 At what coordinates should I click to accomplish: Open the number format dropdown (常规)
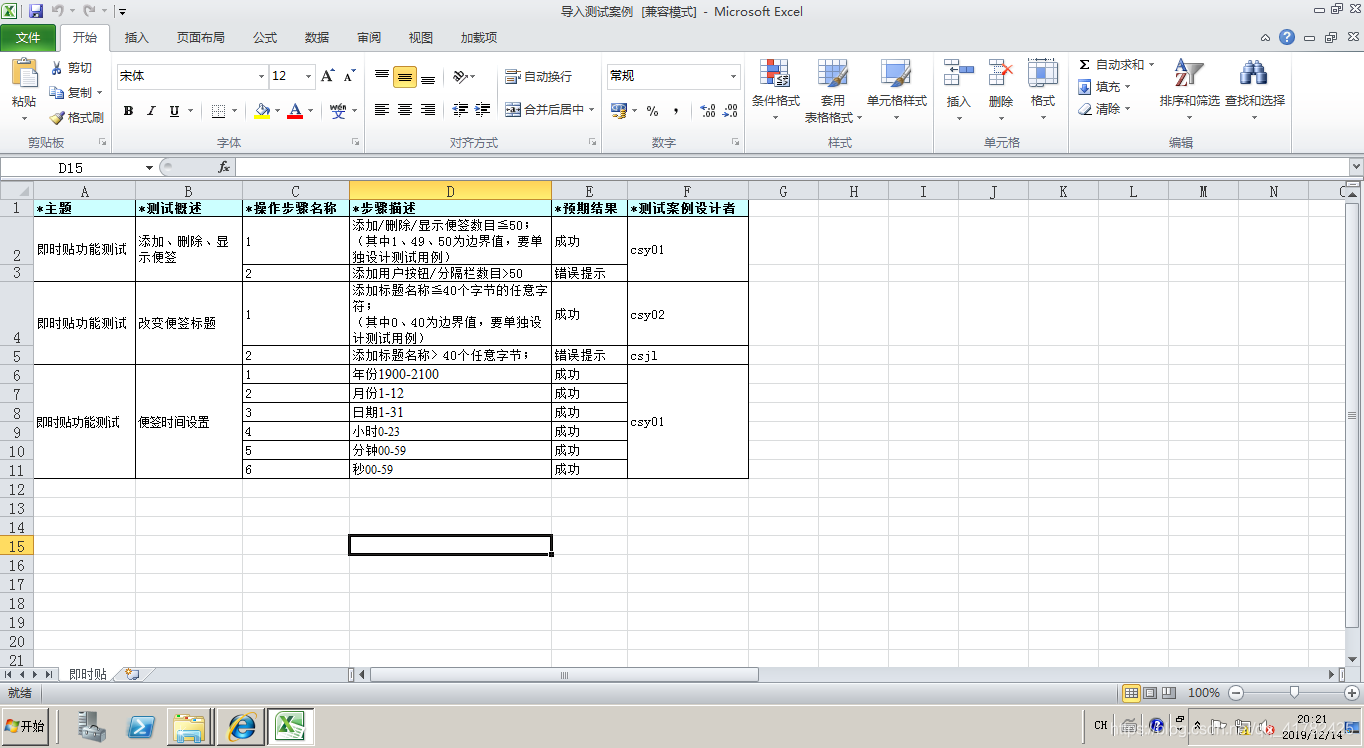[x=733, y=76]
